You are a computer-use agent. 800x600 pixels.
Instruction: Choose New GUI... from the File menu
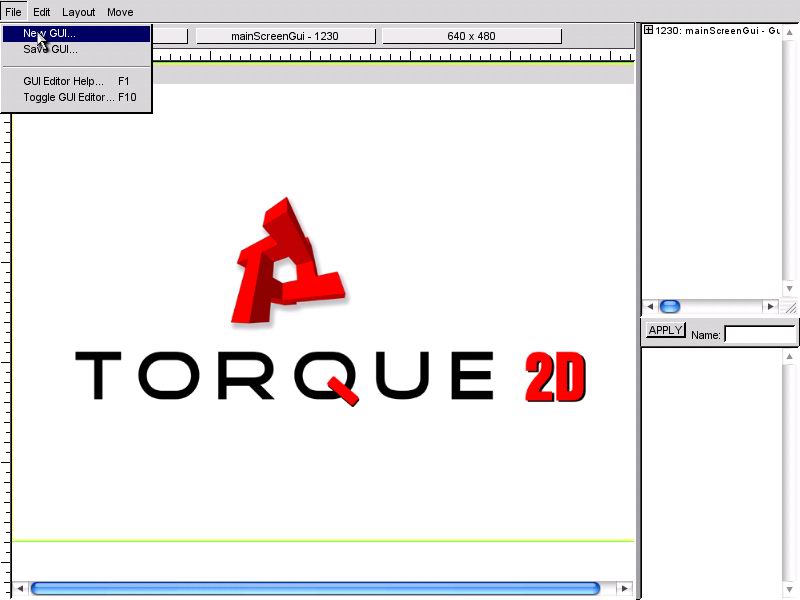tap(77, 33)
